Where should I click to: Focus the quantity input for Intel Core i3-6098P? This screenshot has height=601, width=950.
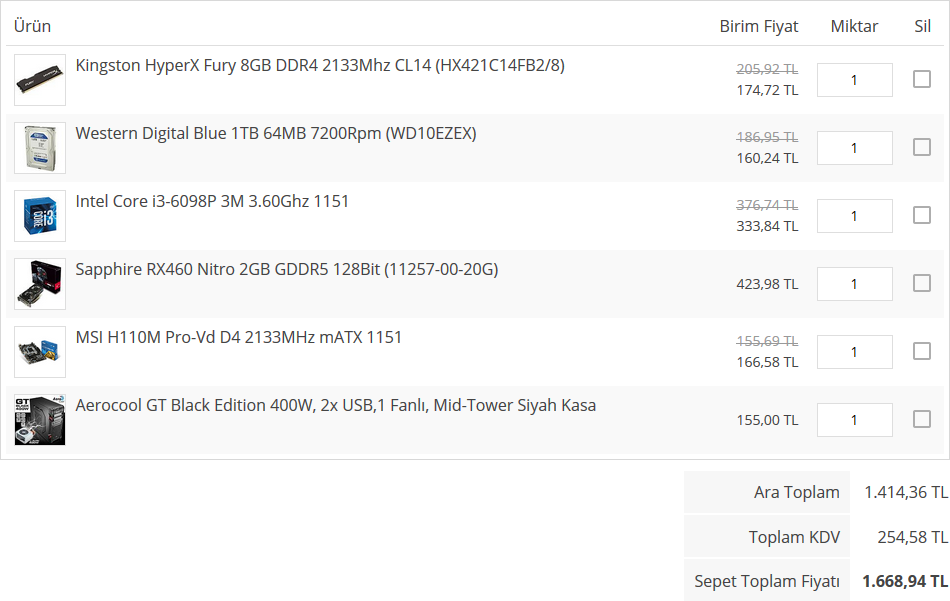tap(854, 216)
